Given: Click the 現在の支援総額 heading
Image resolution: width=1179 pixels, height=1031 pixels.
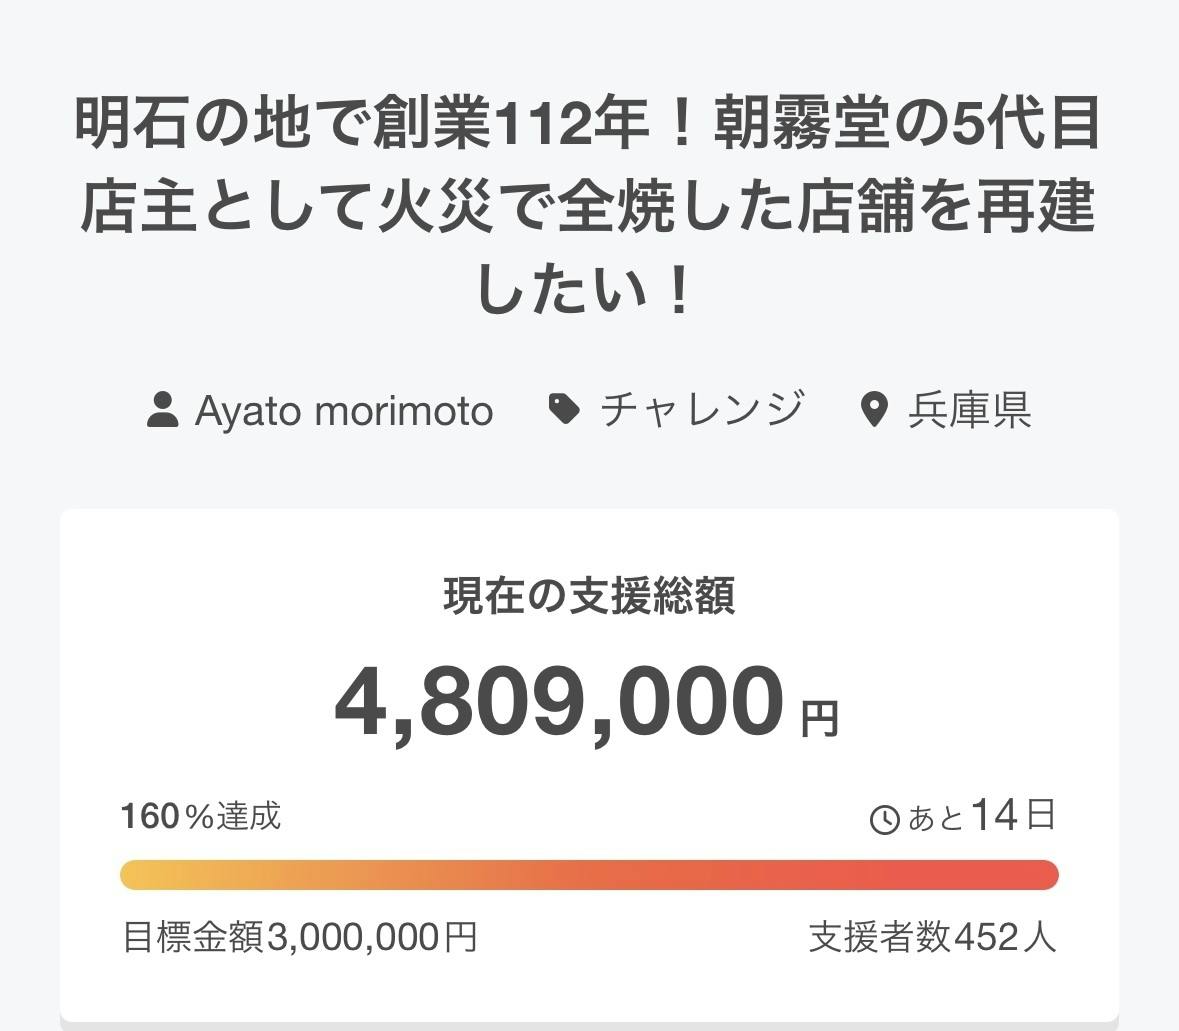Looking at the screenshot, I should [x=589, y=596].
